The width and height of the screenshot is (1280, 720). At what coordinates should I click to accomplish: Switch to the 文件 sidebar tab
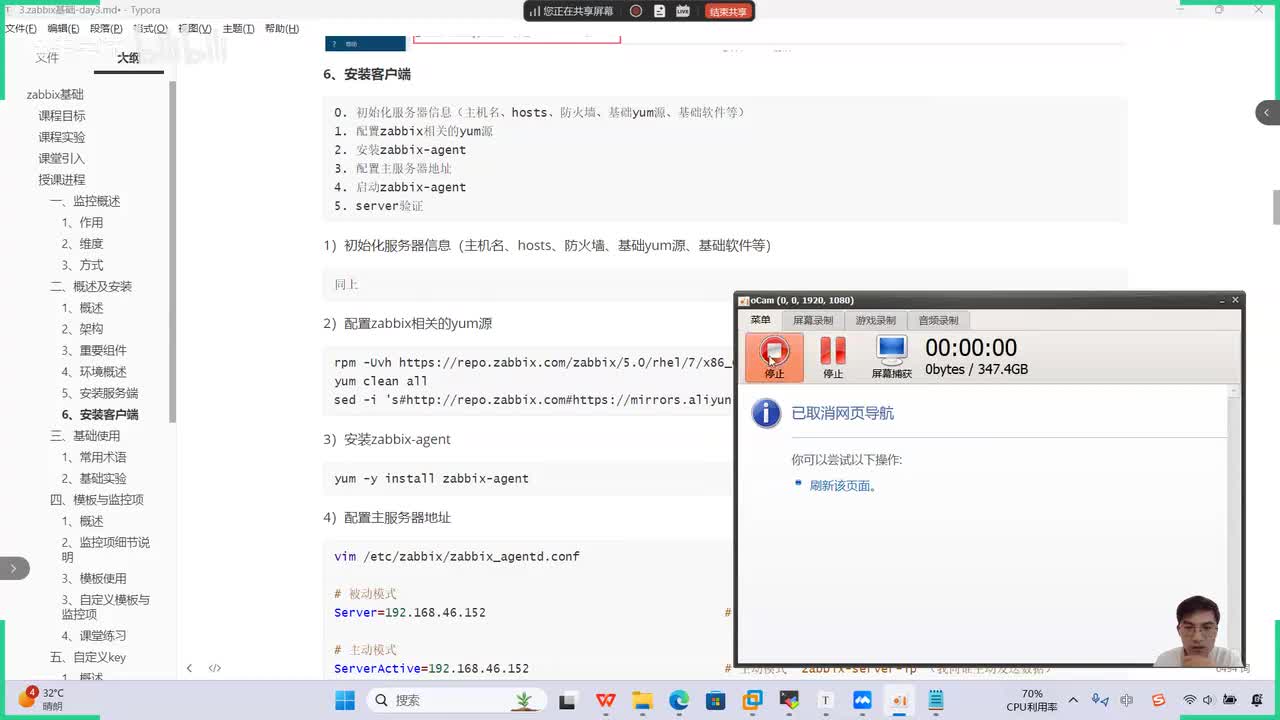[47, 58]
